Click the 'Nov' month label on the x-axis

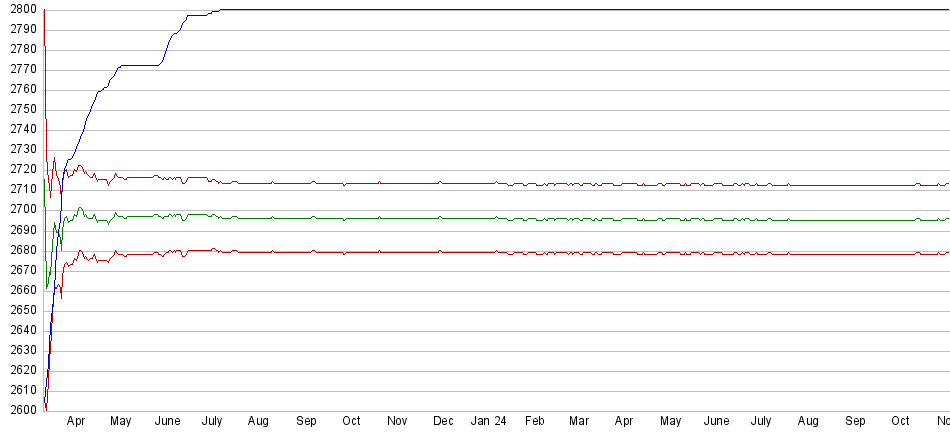pos(397,422)
